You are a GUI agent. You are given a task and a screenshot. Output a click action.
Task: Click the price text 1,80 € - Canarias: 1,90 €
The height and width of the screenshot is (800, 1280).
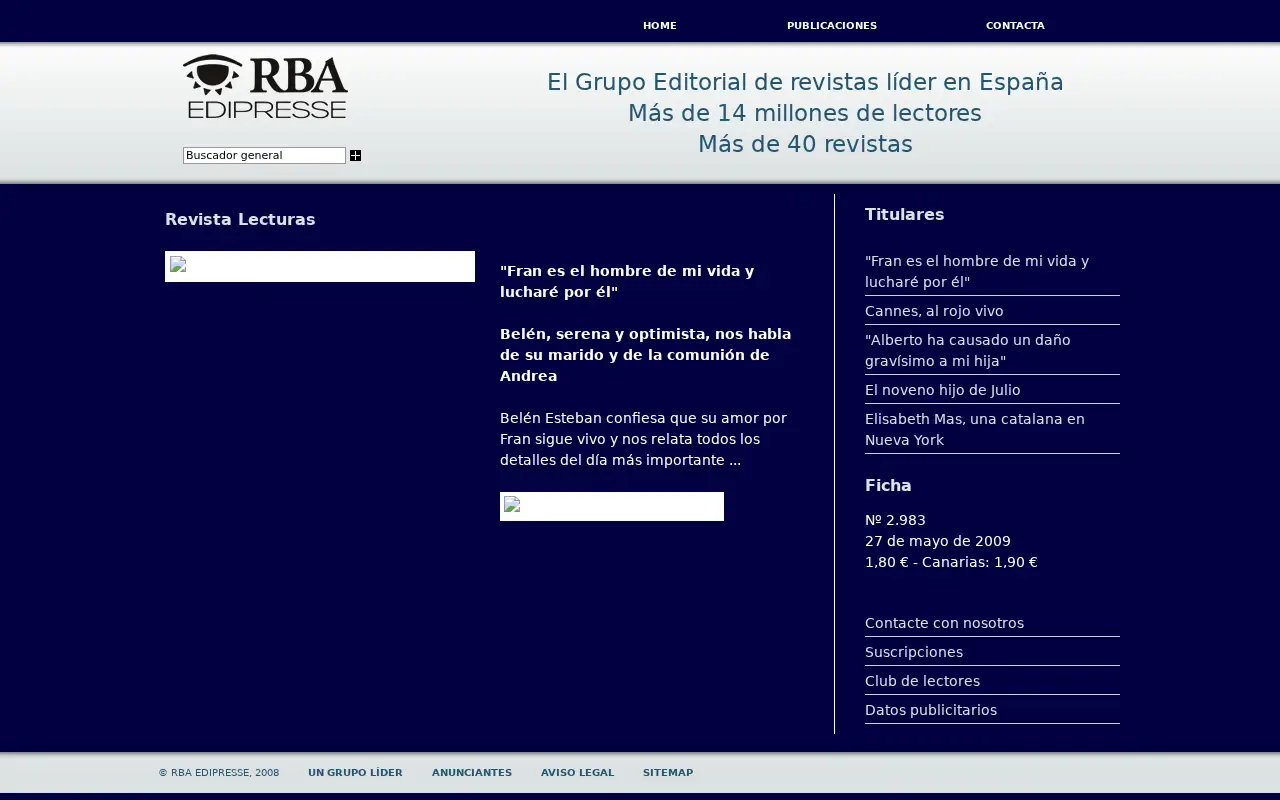[951, 562]
